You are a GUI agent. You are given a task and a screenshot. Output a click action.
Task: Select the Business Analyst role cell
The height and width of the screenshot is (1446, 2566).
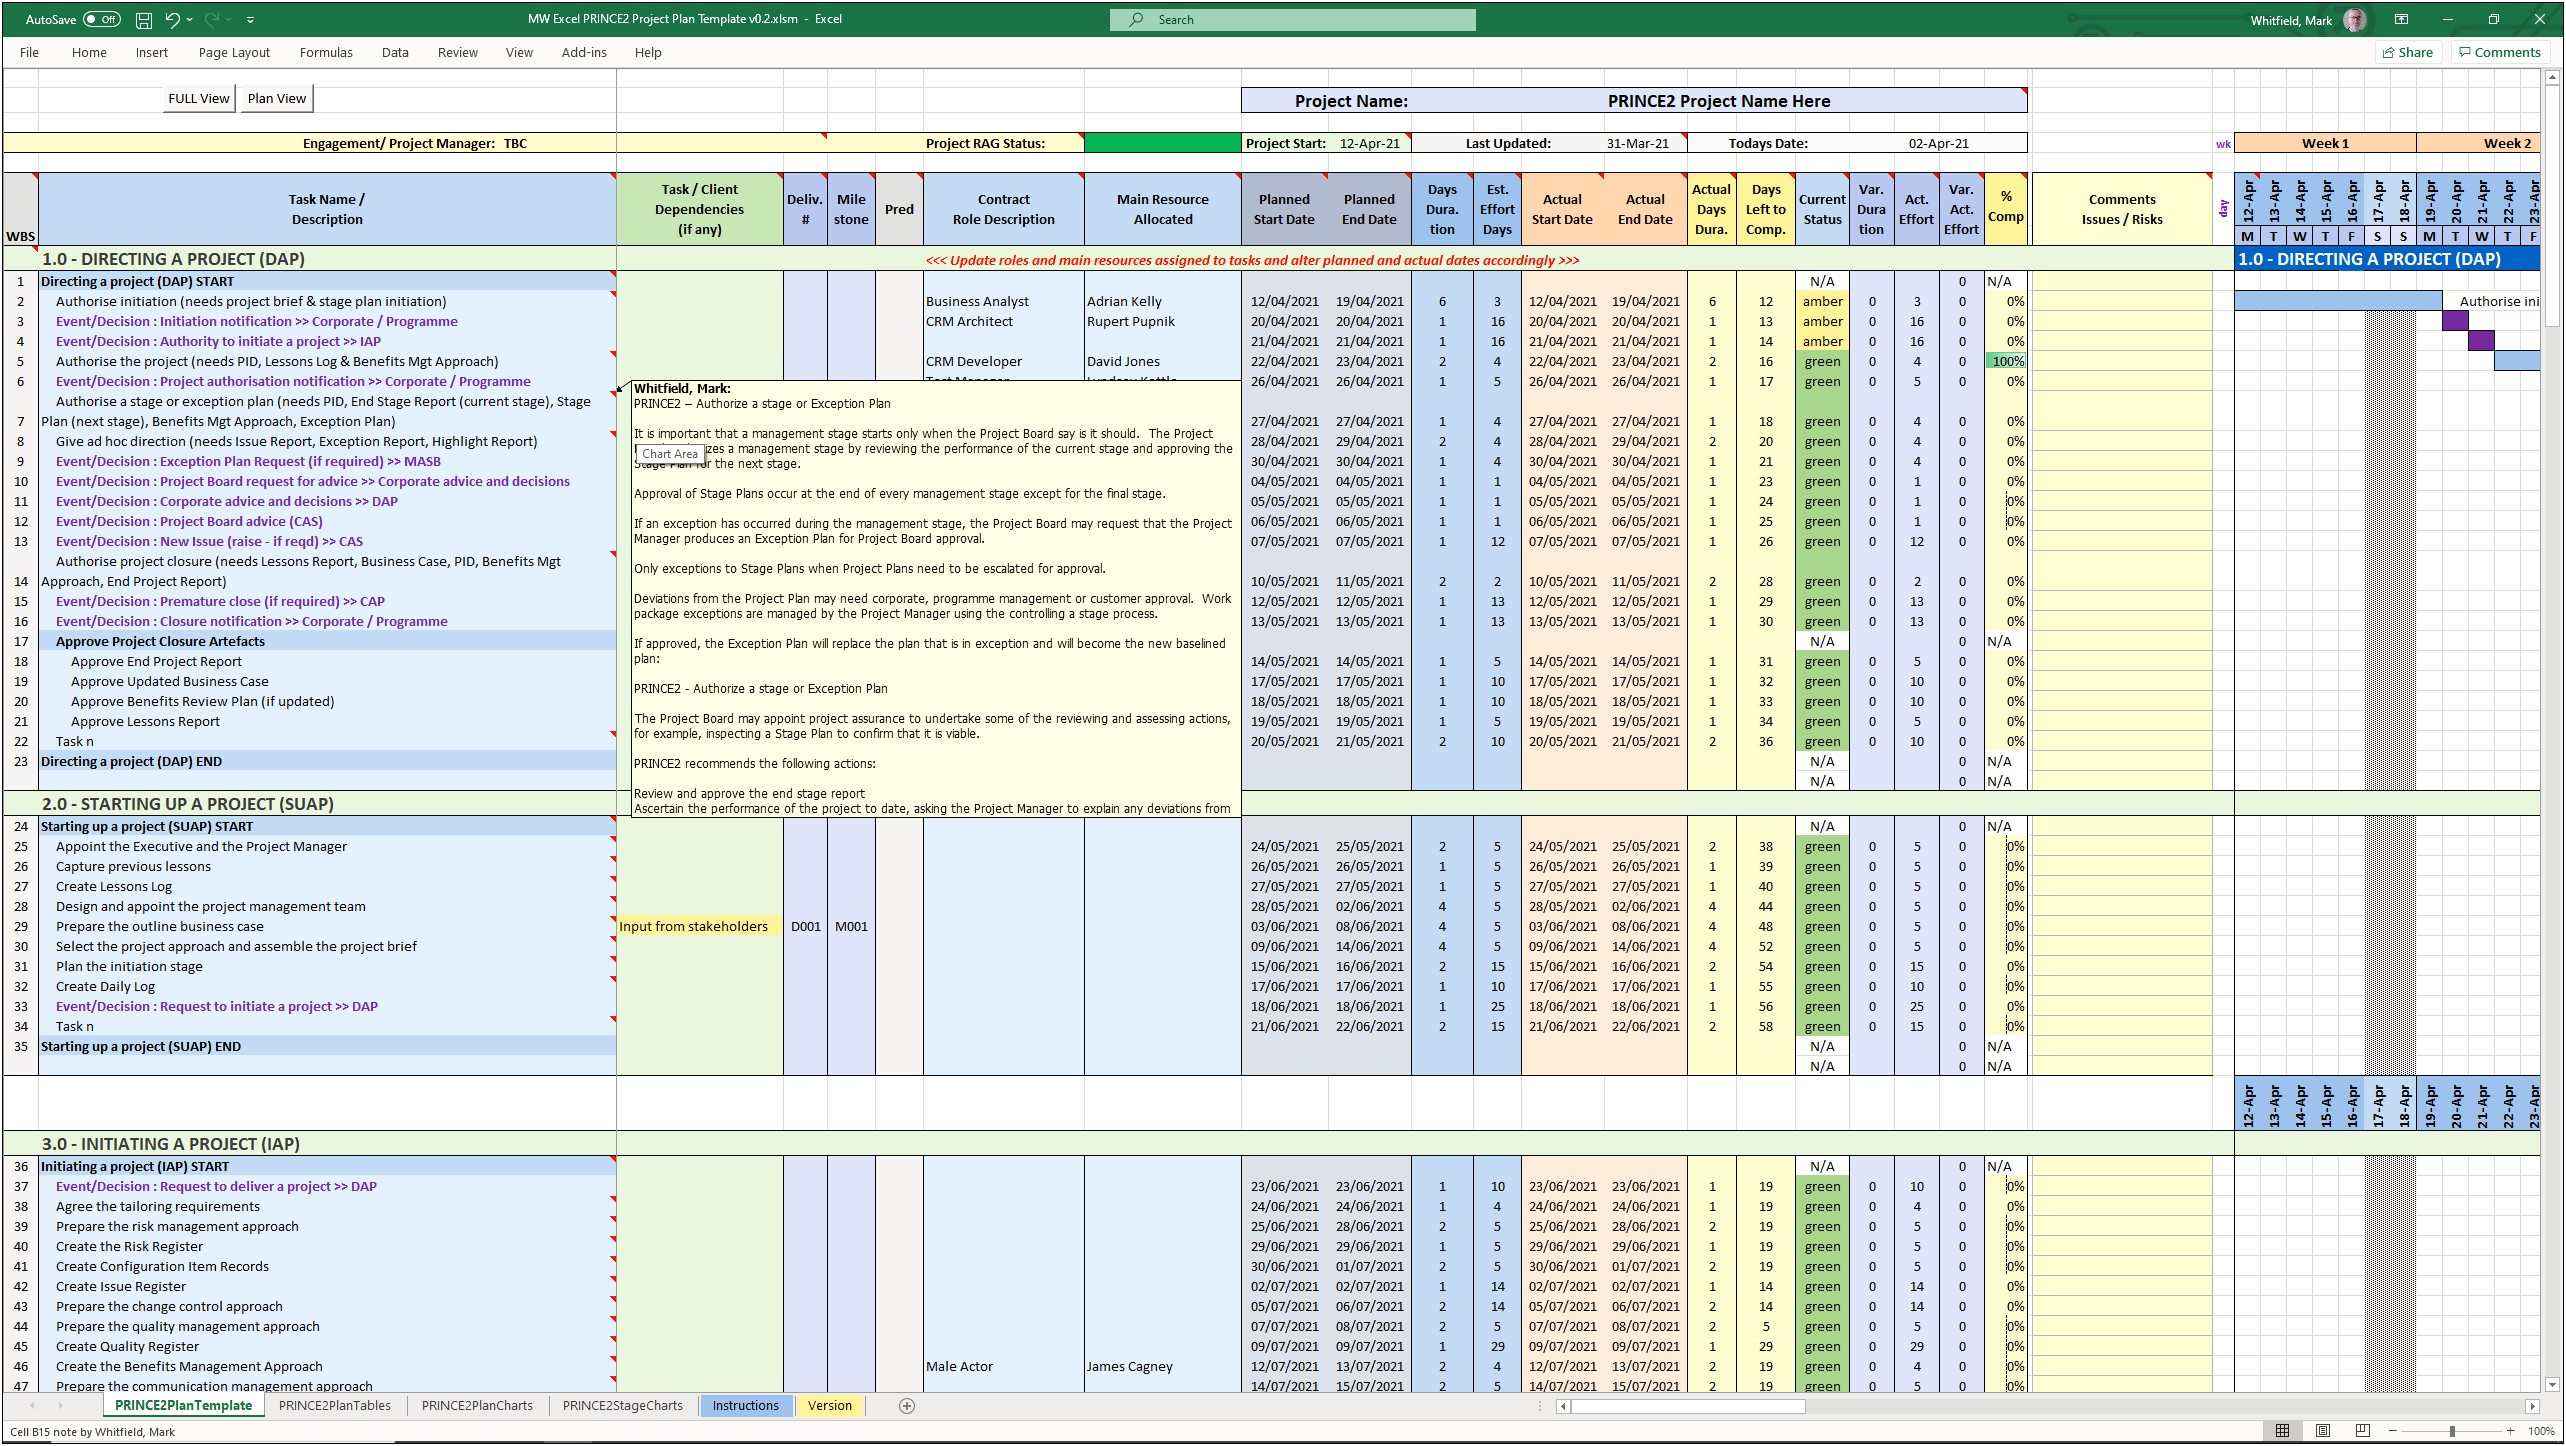1003,301
